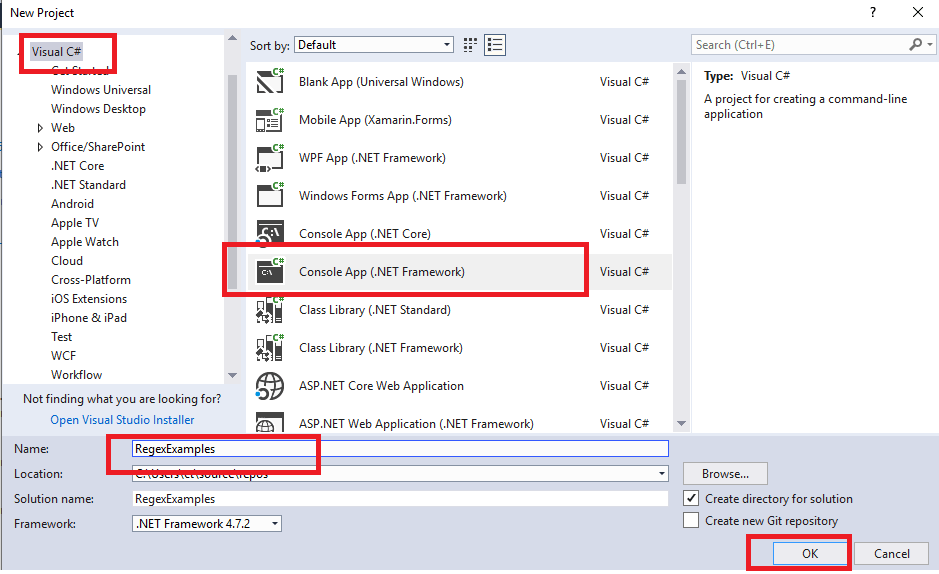The image size is (939, 574).
Task: Click the Class Library (.NET Standard) icon
Action: 269,309
